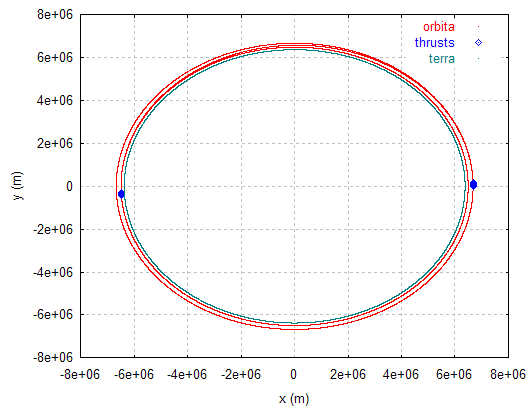
Task: Click y-axis tick label '-6e+06'
Action: 52,315
